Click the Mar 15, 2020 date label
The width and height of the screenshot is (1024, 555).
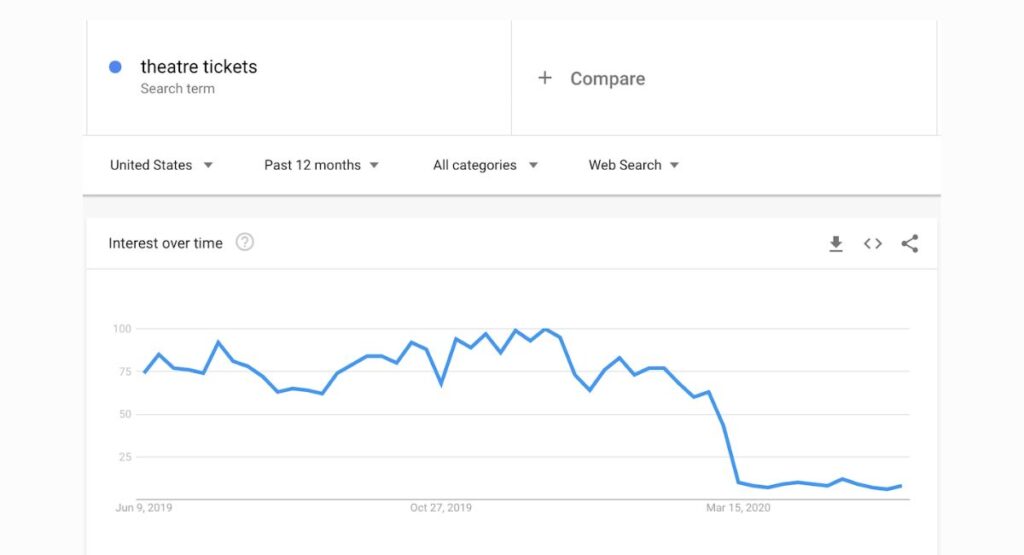pyautogui.click(x=738, y=508)
